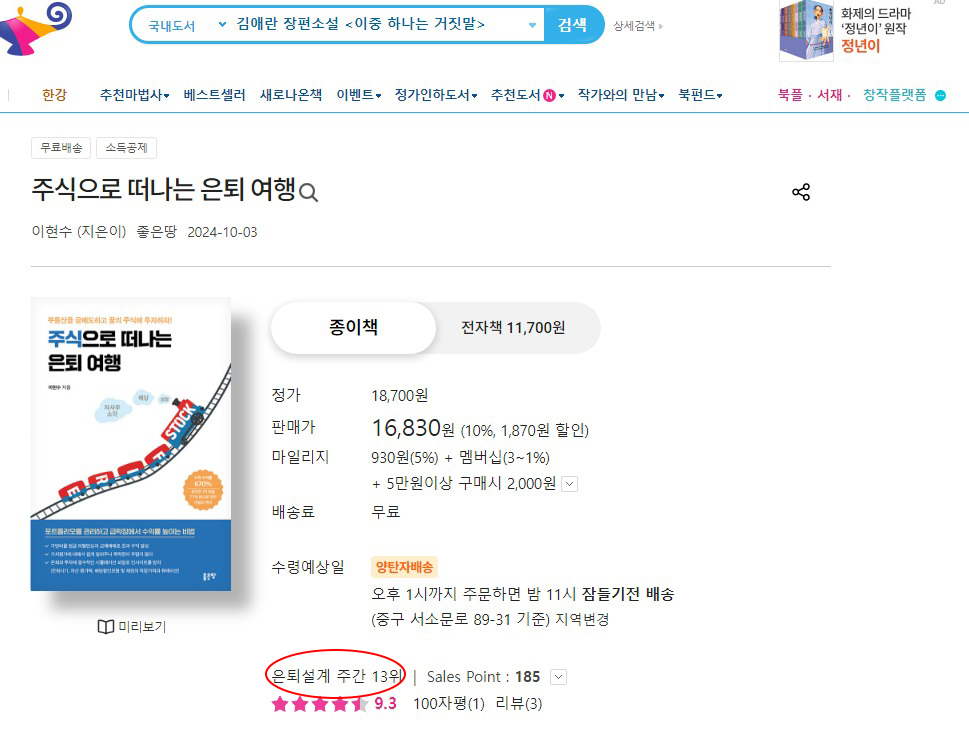969x747 pixels.
Task: Click the share icon beside book title
Action: 801,192
